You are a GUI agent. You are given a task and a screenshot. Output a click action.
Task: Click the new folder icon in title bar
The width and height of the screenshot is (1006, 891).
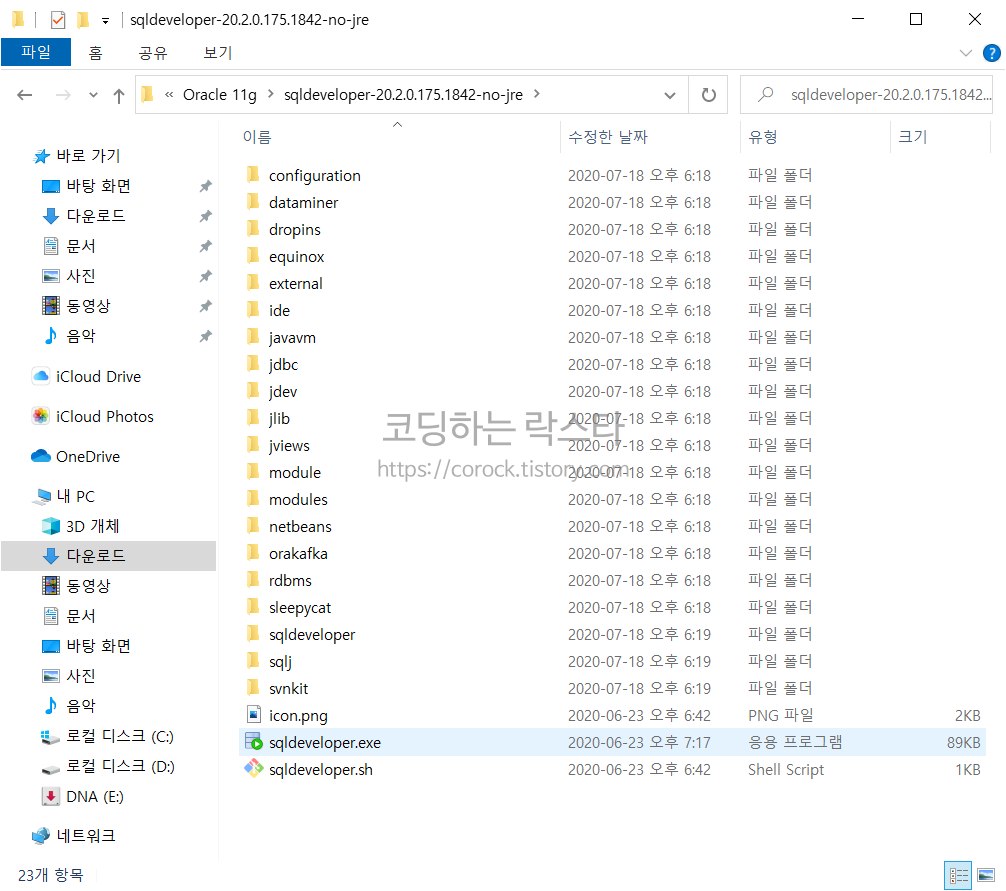[x=83, y=20]
